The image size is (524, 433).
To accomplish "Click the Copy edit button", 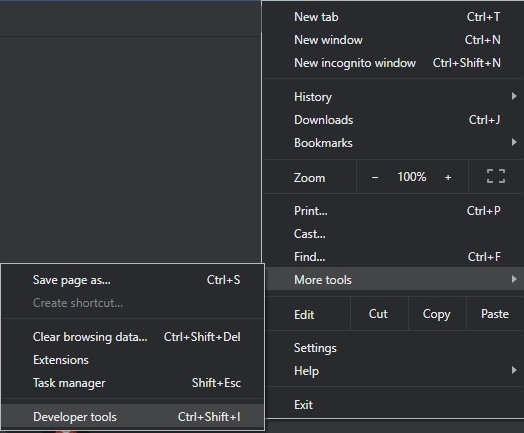I will pos(437,314).
